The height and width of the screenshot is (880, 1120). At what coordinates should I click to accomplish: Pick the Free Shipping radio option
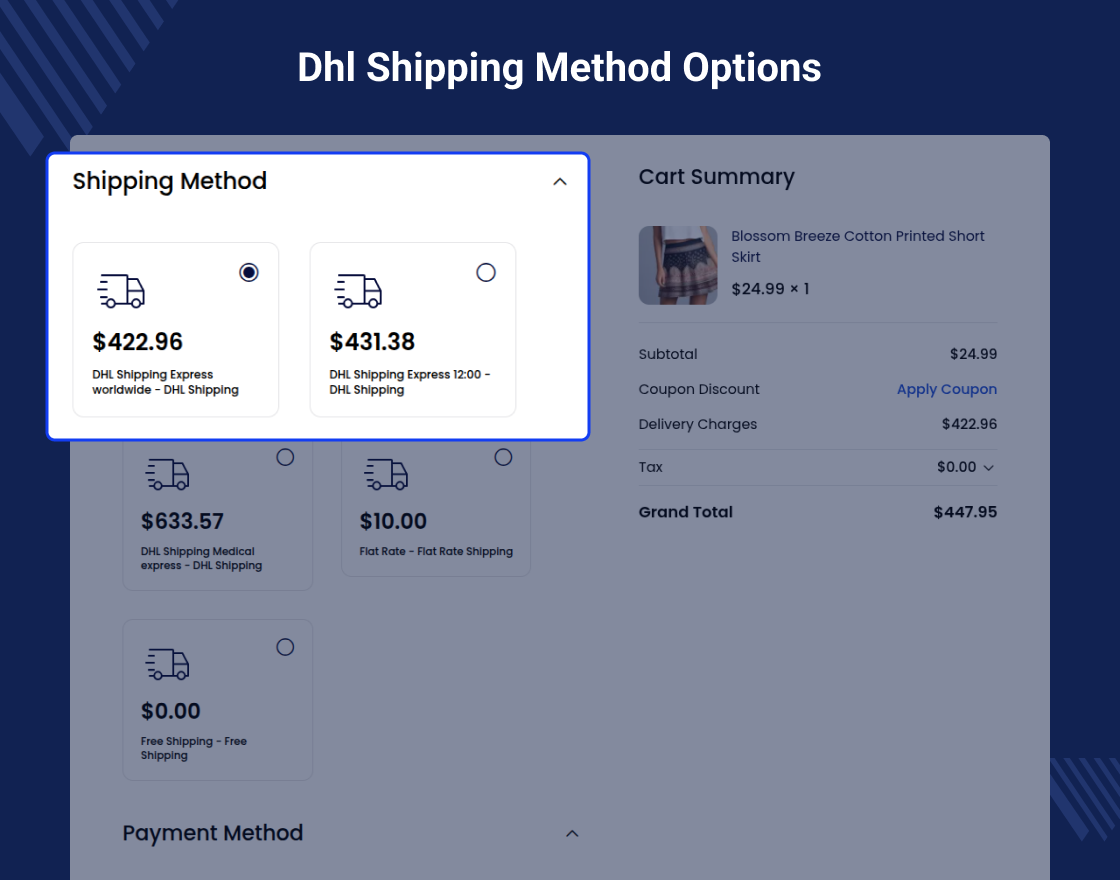(x=285, y=647)
